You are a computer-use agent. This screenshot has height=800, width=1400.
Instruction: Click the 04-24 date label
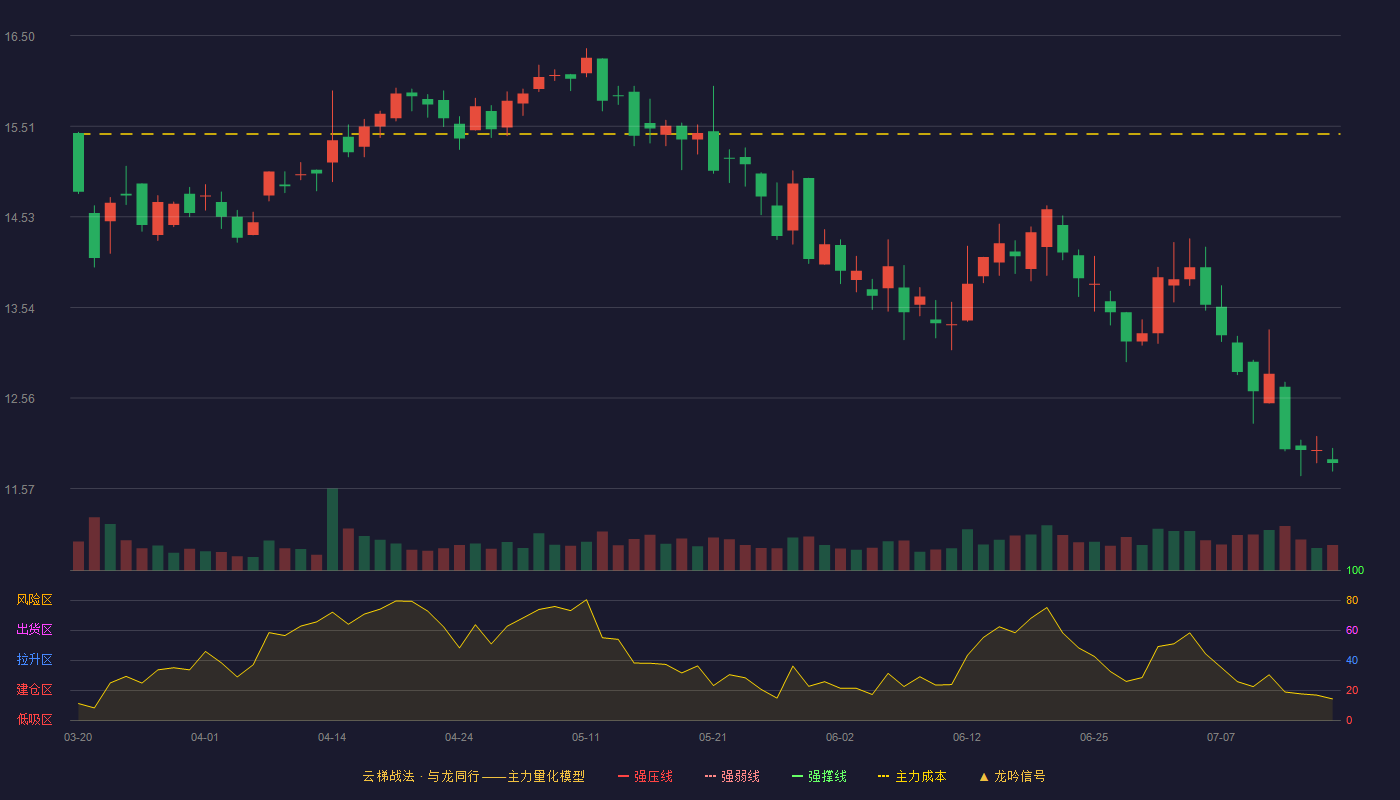tap(459, 737)
